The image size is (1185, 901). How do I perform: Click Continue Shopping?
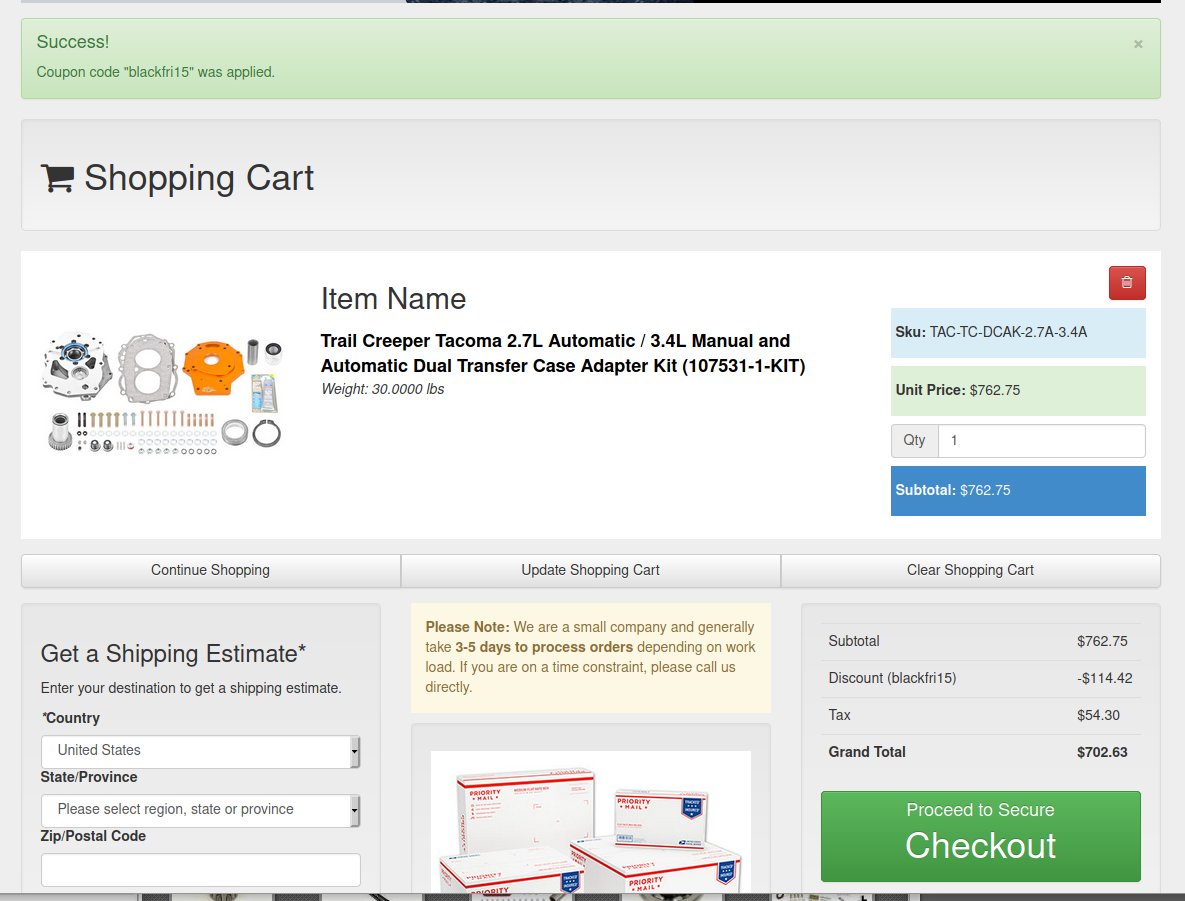click(211, 571)
